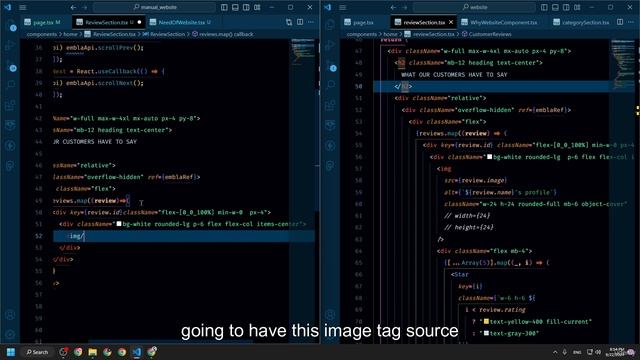The height and width of the screenshot is (360, 640).
Task: Open Source Control in manual_website activity bar
Action: (x=11, y=65)
